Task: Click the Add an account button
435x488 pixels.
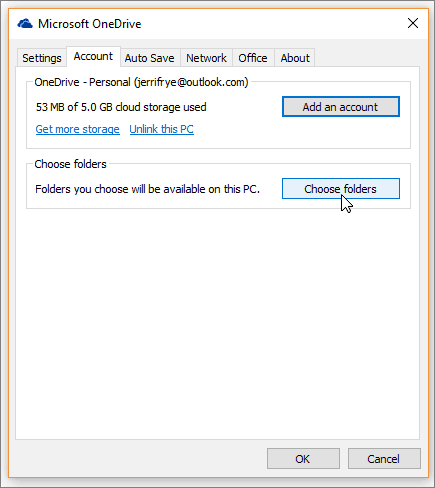Action: [x=341, y=107]
